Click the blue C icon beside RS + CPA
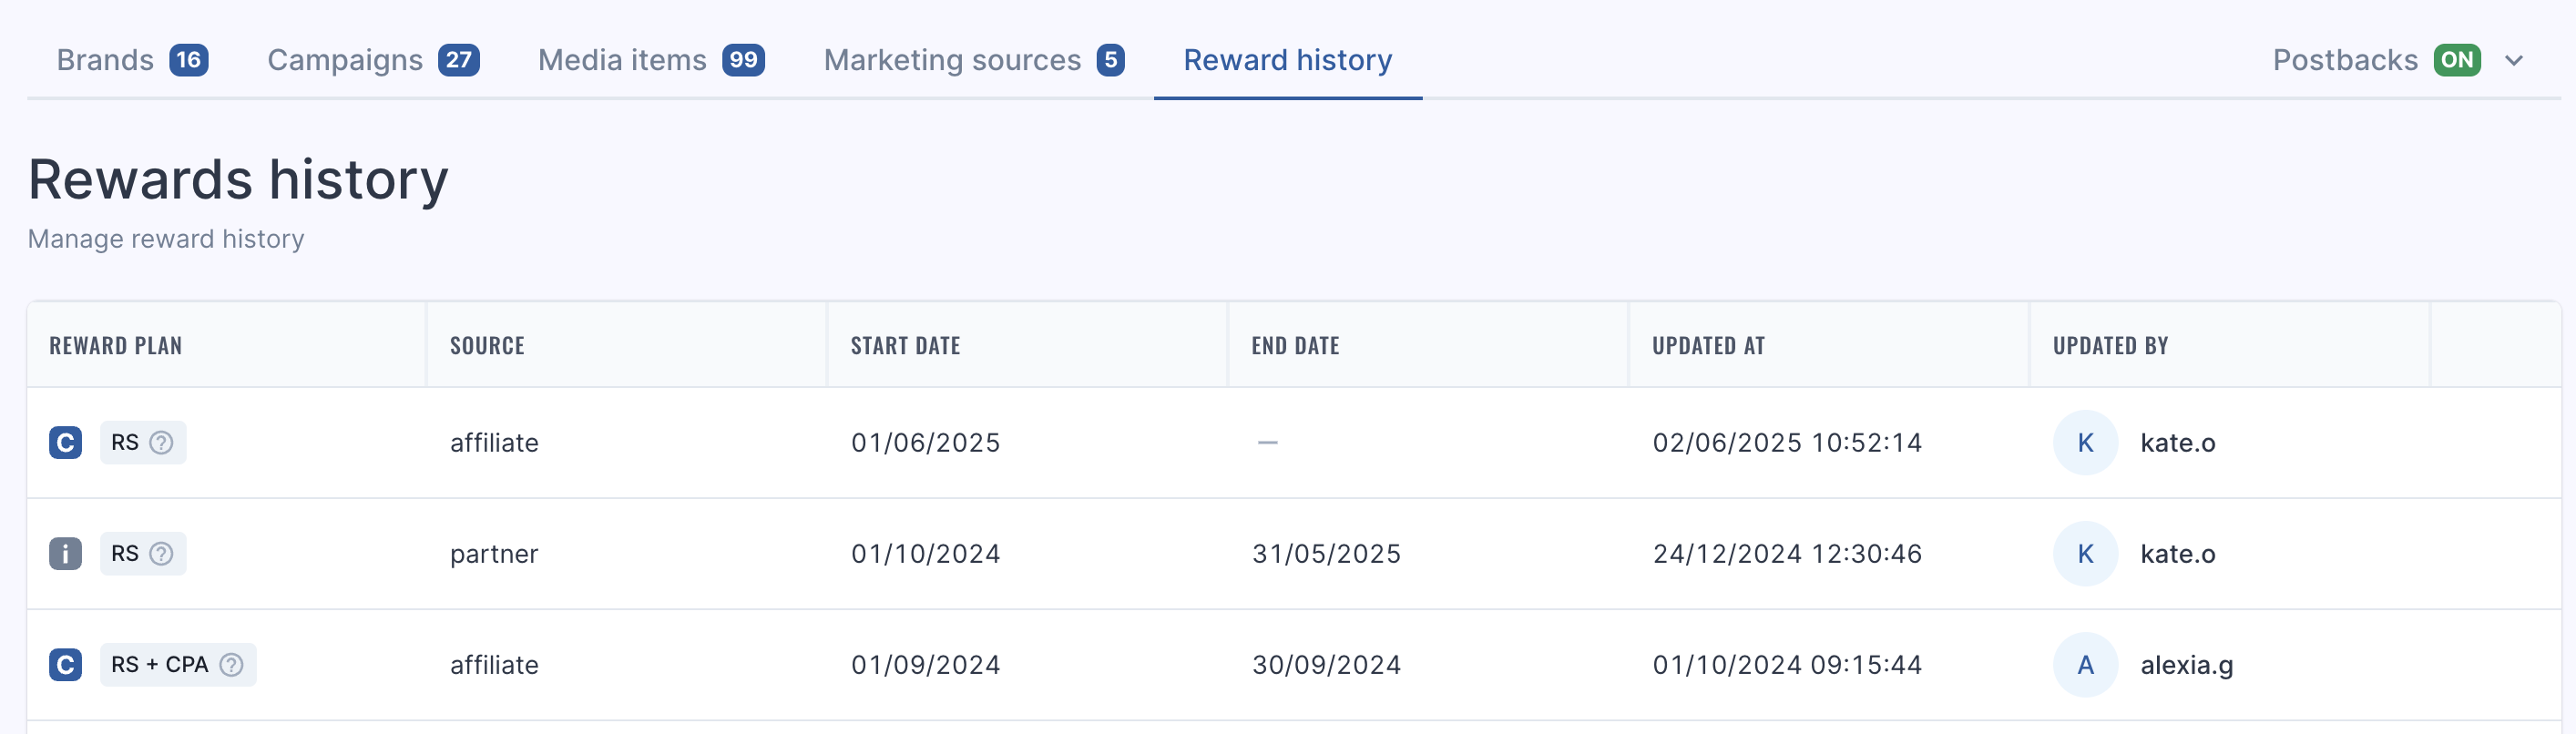Screen dimensions: 2576x734 tap(65, 664)
